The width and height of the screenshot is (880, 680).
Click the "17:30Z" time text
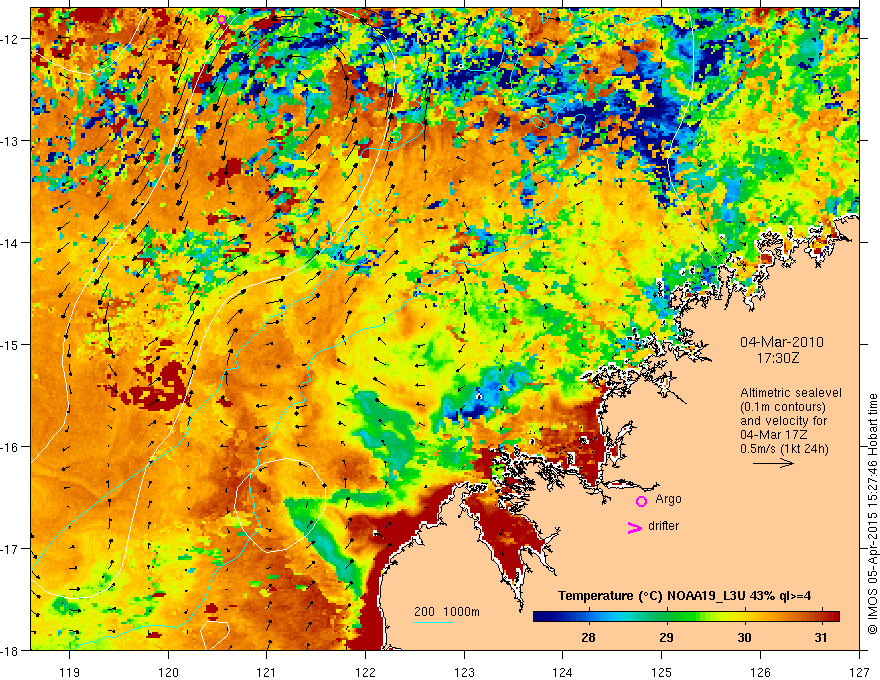coord(777,358)
